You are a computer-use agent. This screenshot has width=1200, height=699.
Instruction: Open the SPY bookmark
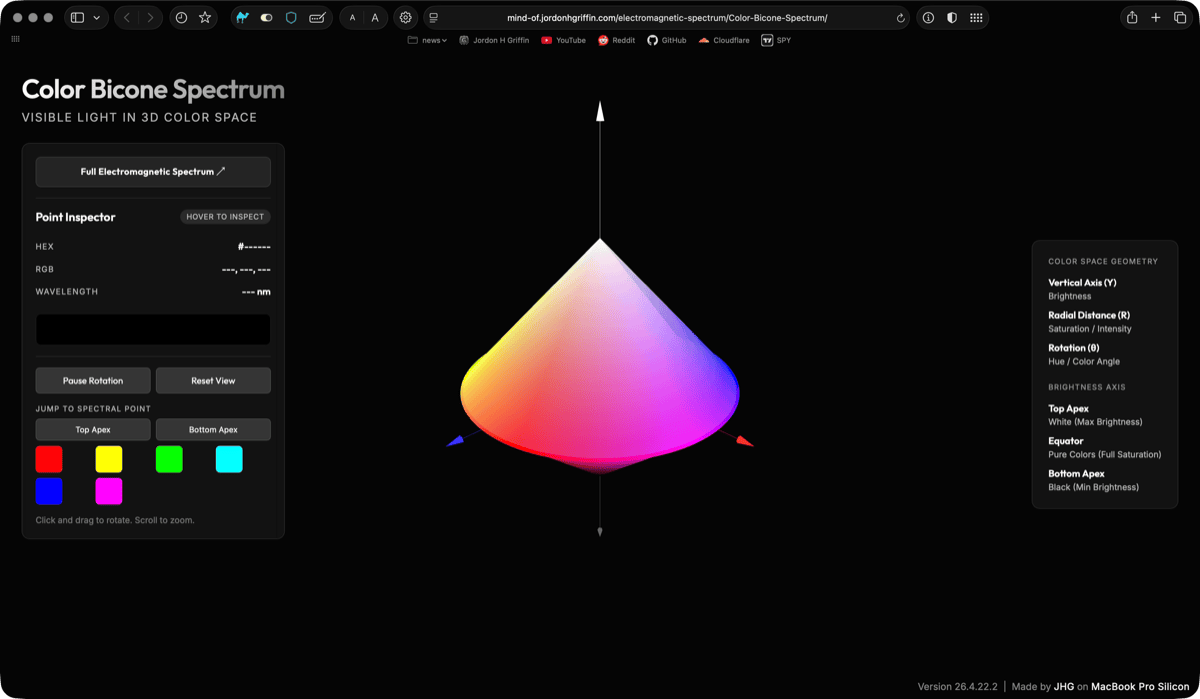point(776,40)
